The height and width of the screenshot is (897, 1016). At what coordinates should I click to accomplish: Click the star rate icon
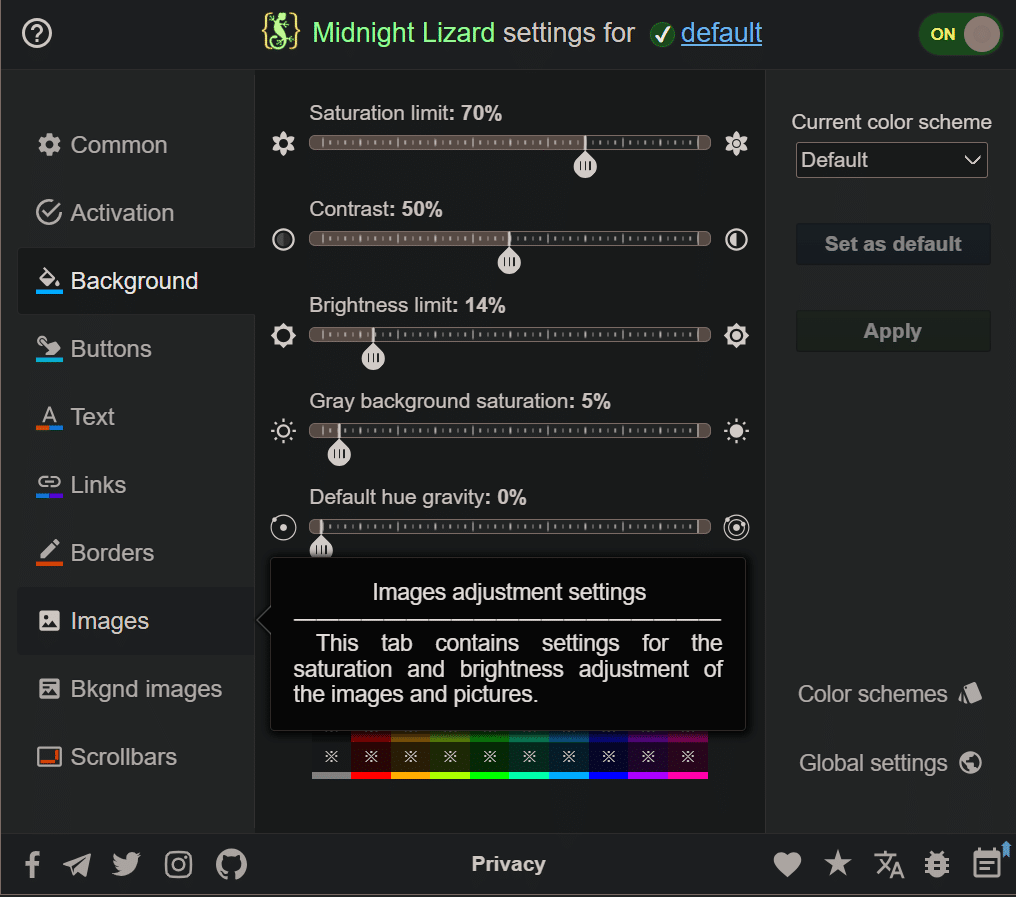[x=837, y=864]
